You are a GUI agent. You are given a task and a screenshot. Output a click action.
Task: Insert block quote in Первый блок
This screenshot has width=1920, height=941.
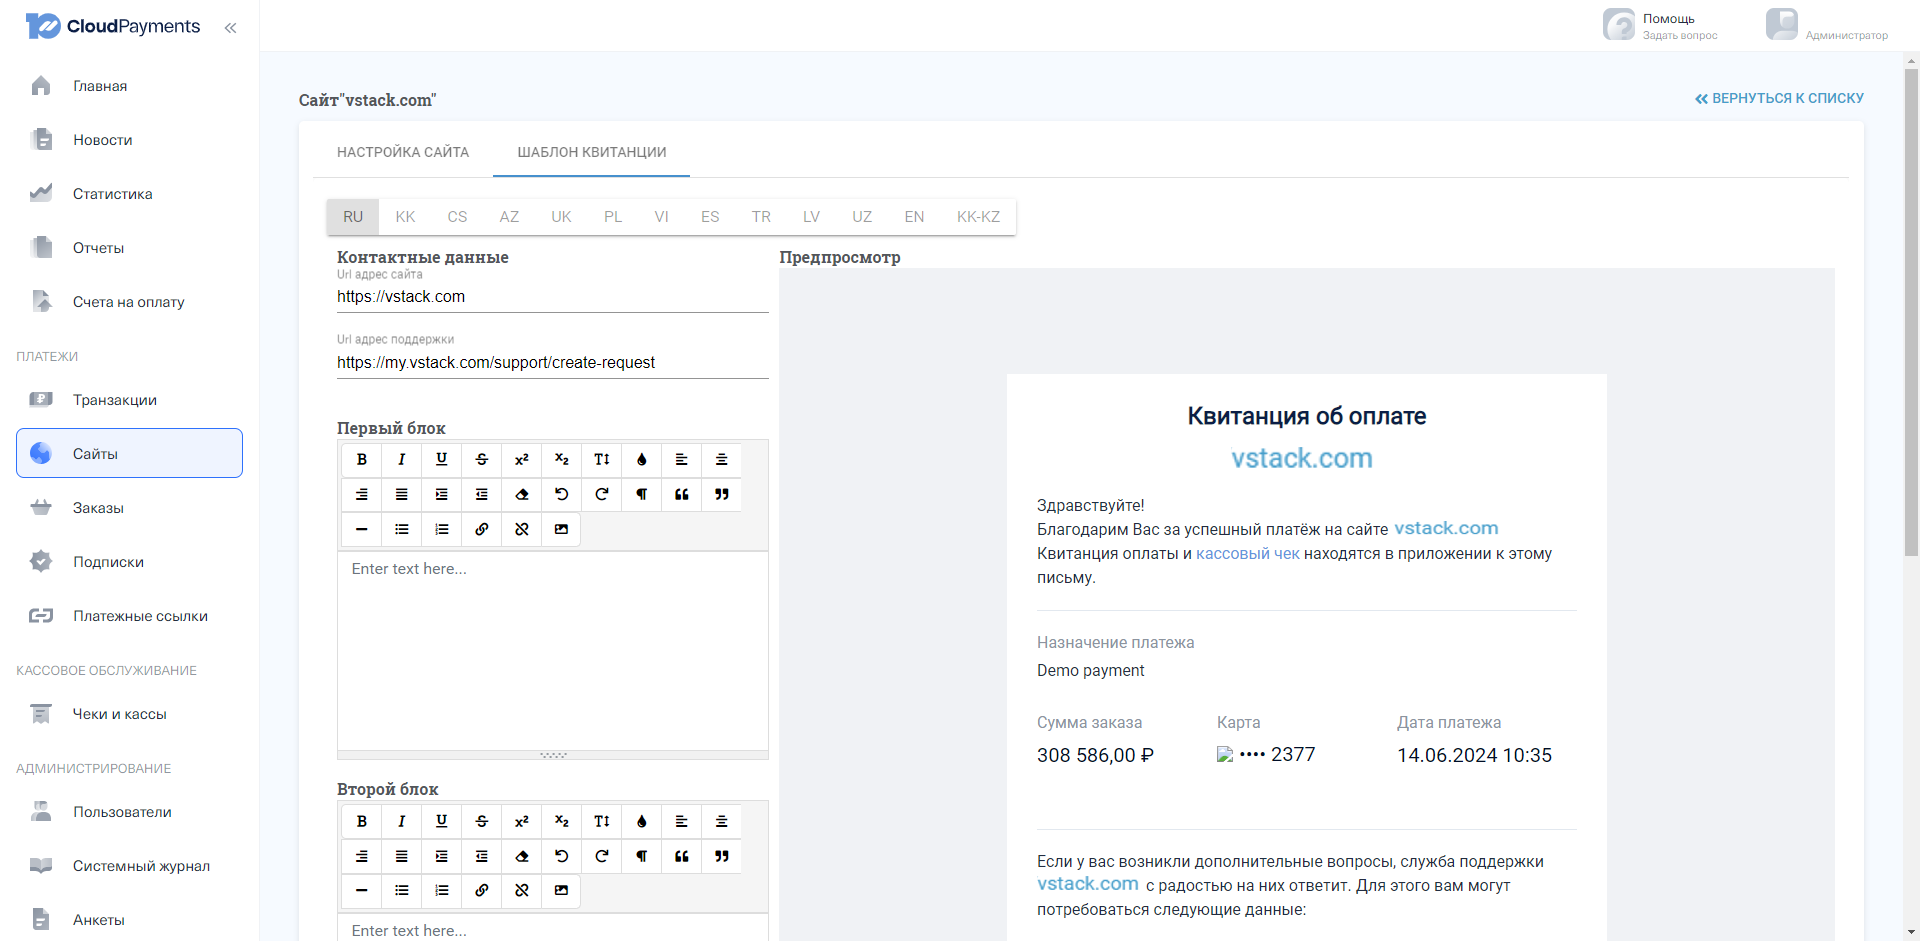click(x=682, y=494)
